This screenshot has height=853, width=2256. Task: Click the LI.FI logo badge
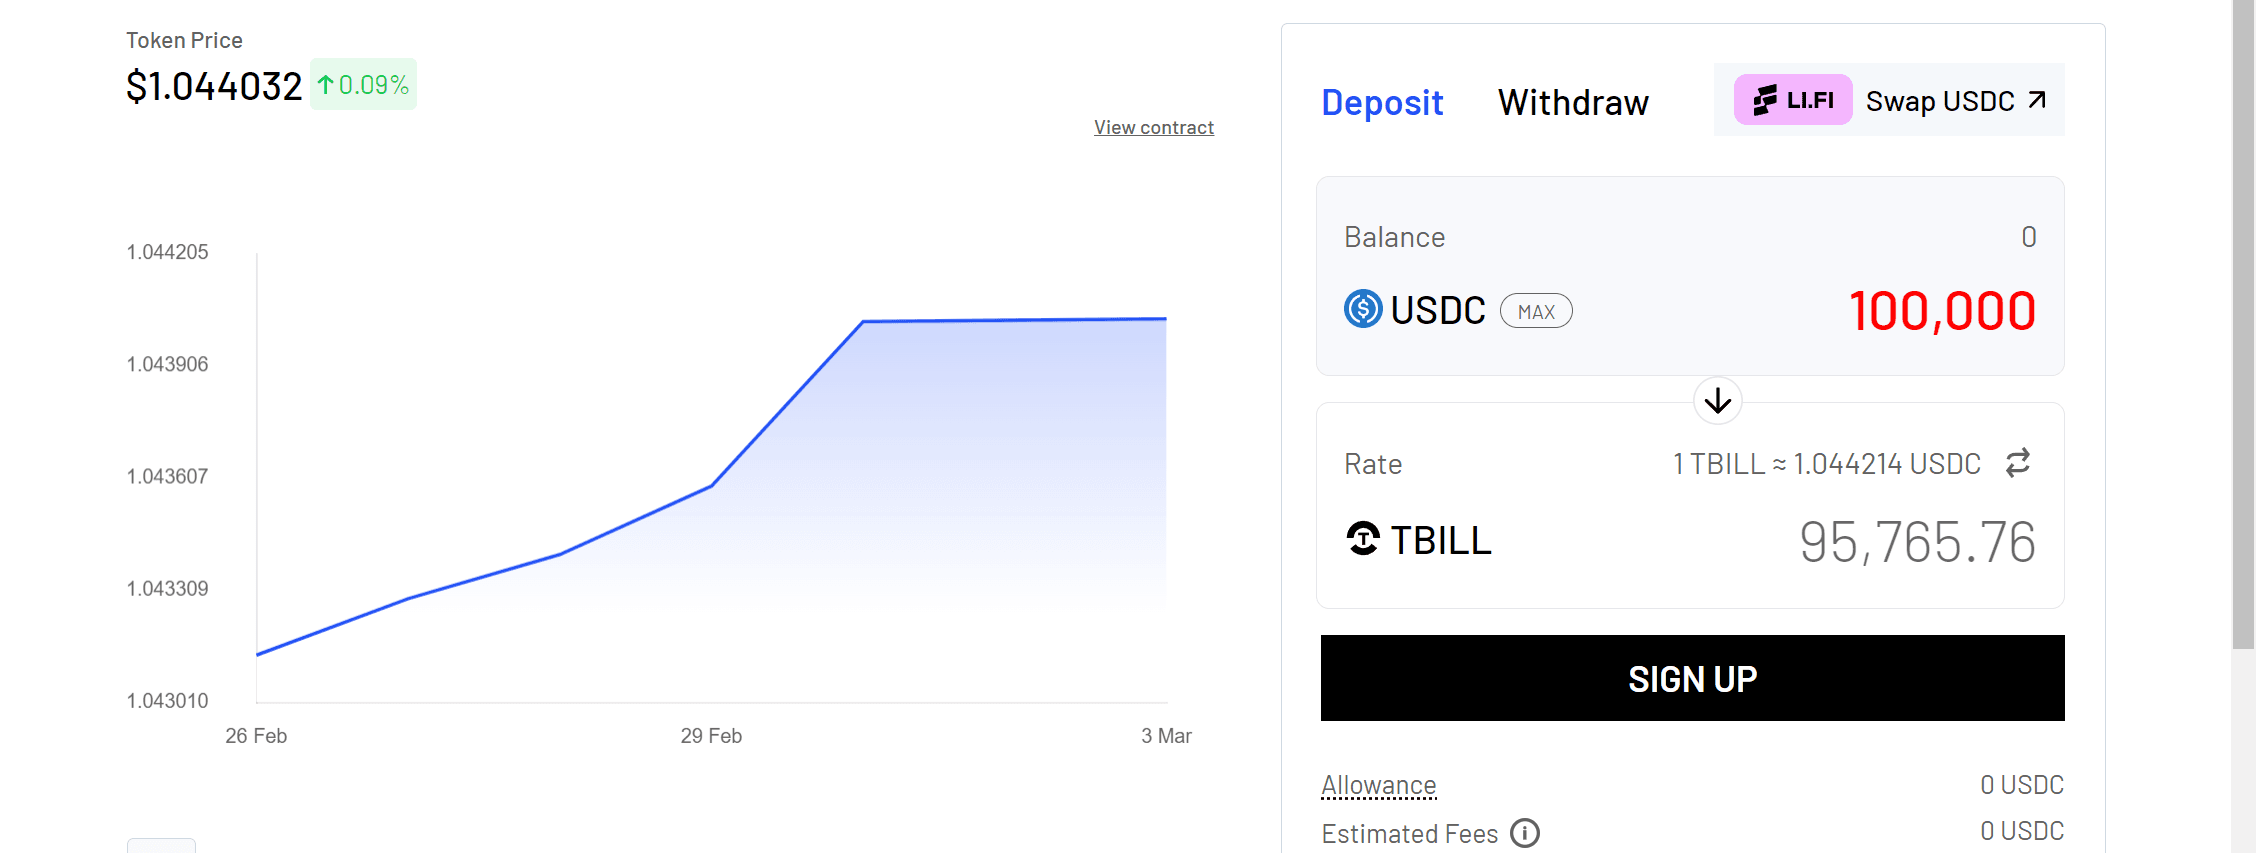(x=1792, y=100)
